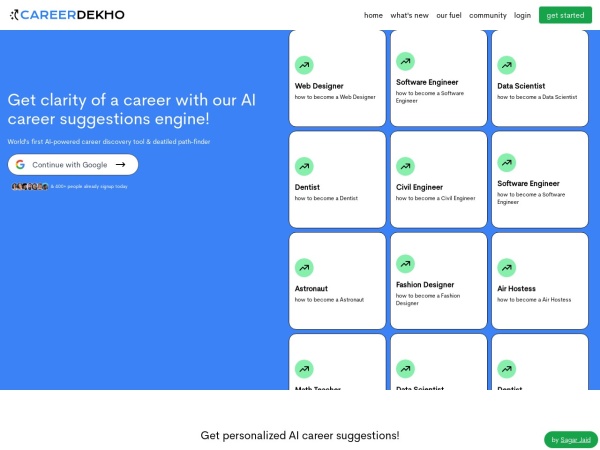Image resolution: width=600 pixels, height=450 pixels.
Task: Click 'how to become a Astronaut' text
Action: pyautogui.click(x=329, y=300)
